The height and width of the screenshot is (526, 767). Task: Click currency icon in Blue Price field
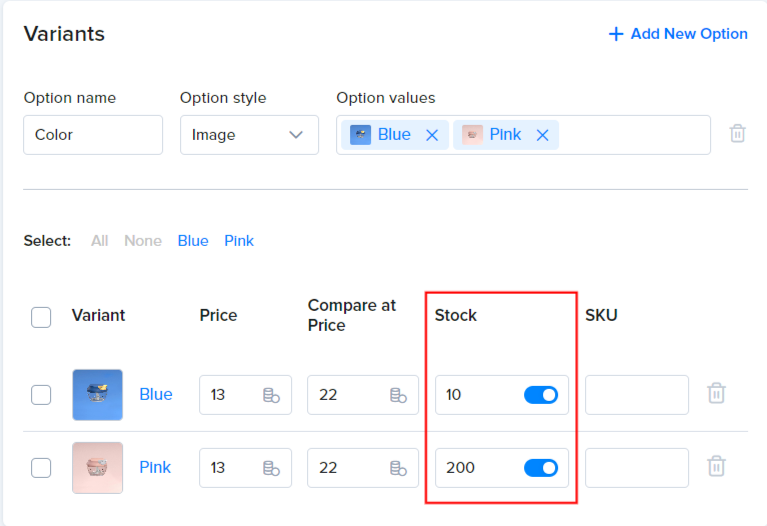pyautogui.click(x=271, y=395)
